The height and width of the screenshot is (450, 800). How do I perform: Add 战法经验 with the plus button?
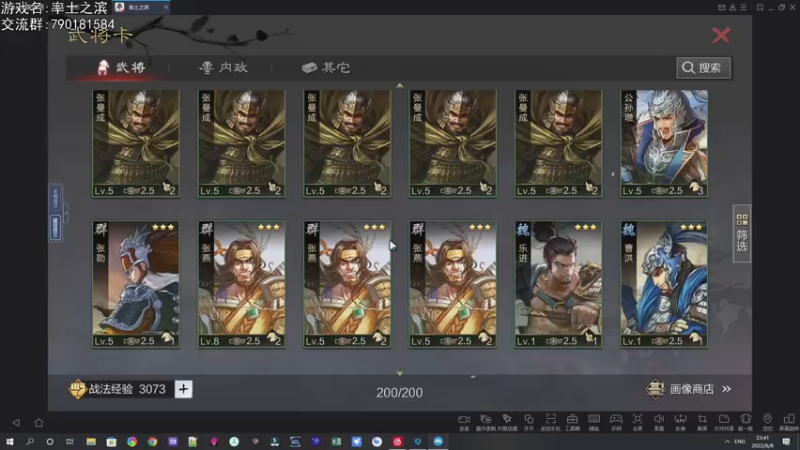point(184,389)
